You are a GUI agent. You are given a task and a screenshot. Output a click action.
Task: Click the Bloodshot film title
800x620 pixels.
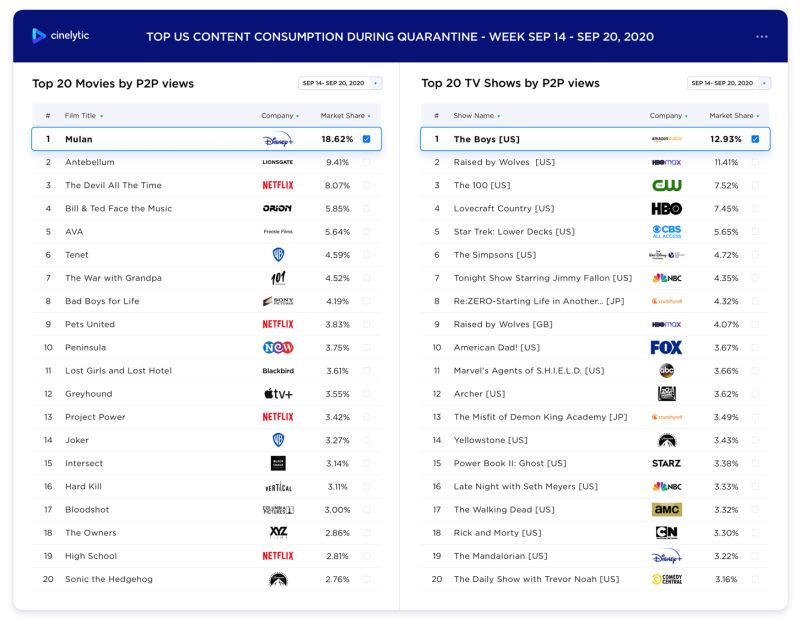pyautogui.click(x=87, y=510)
